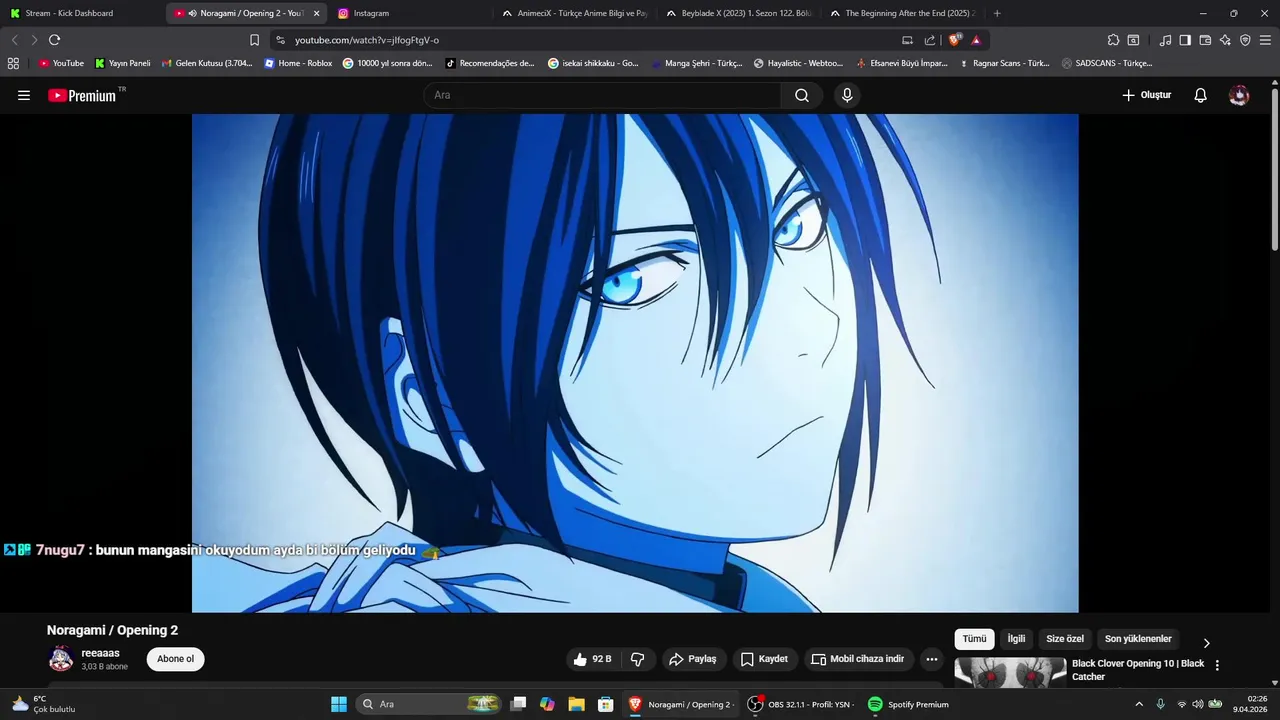
Task: Switch to Stream - Kick Dashboard tab
Action: coord(82,13)
